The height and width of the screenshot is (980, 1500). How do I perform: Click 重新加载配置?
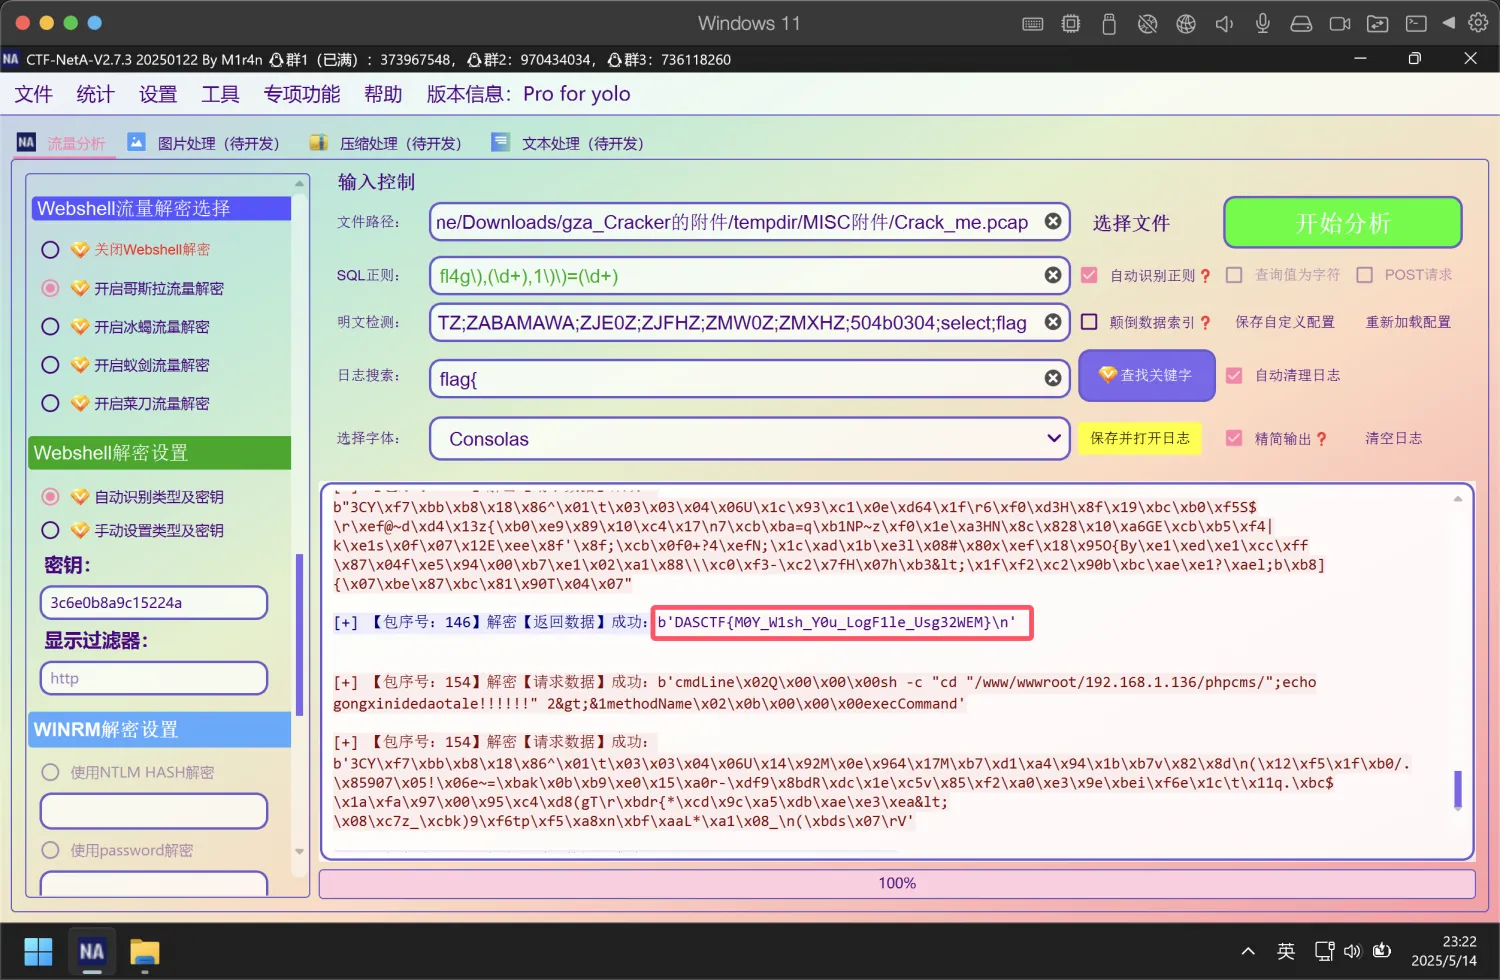click(1408, 322)
